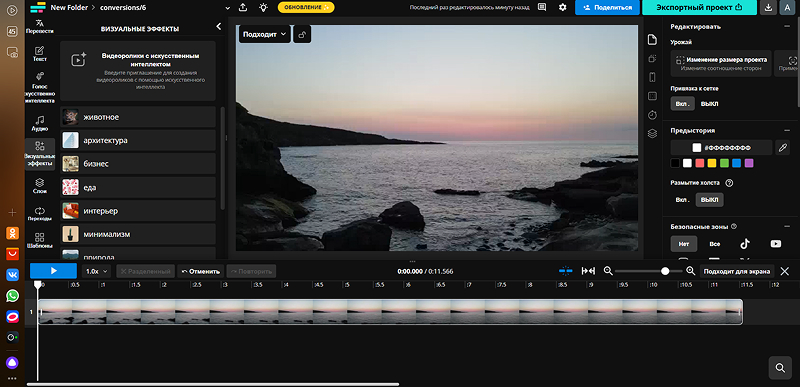
Task: Turn grid snapping ВЫКЛ
Action: click(x=709, y=104)
